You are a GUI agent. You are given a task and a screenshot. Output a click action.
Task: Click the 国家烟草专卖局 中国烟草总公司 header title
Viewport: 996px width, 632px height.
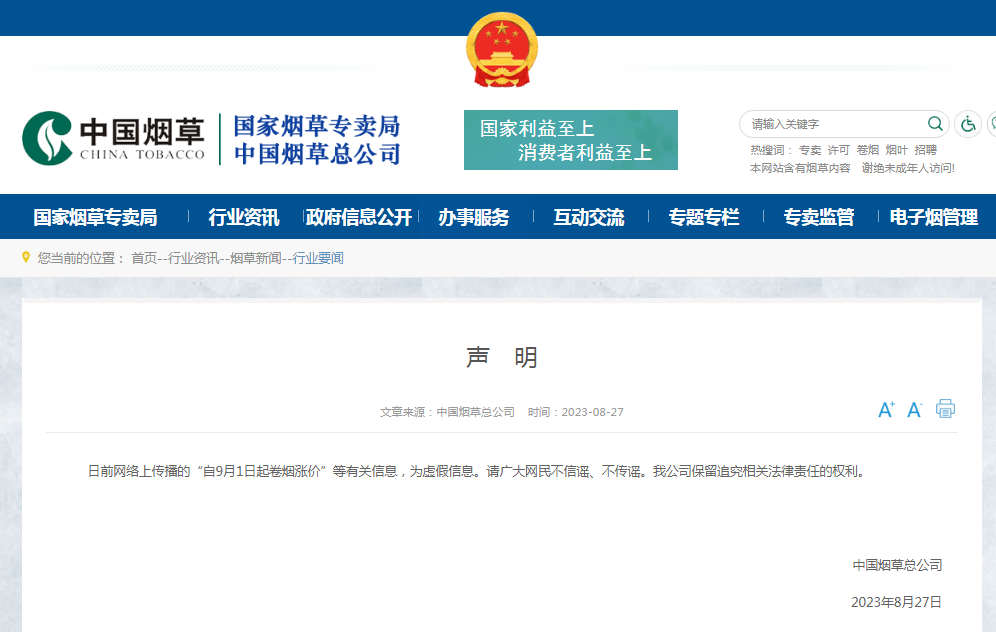click(x=316, y=140)
